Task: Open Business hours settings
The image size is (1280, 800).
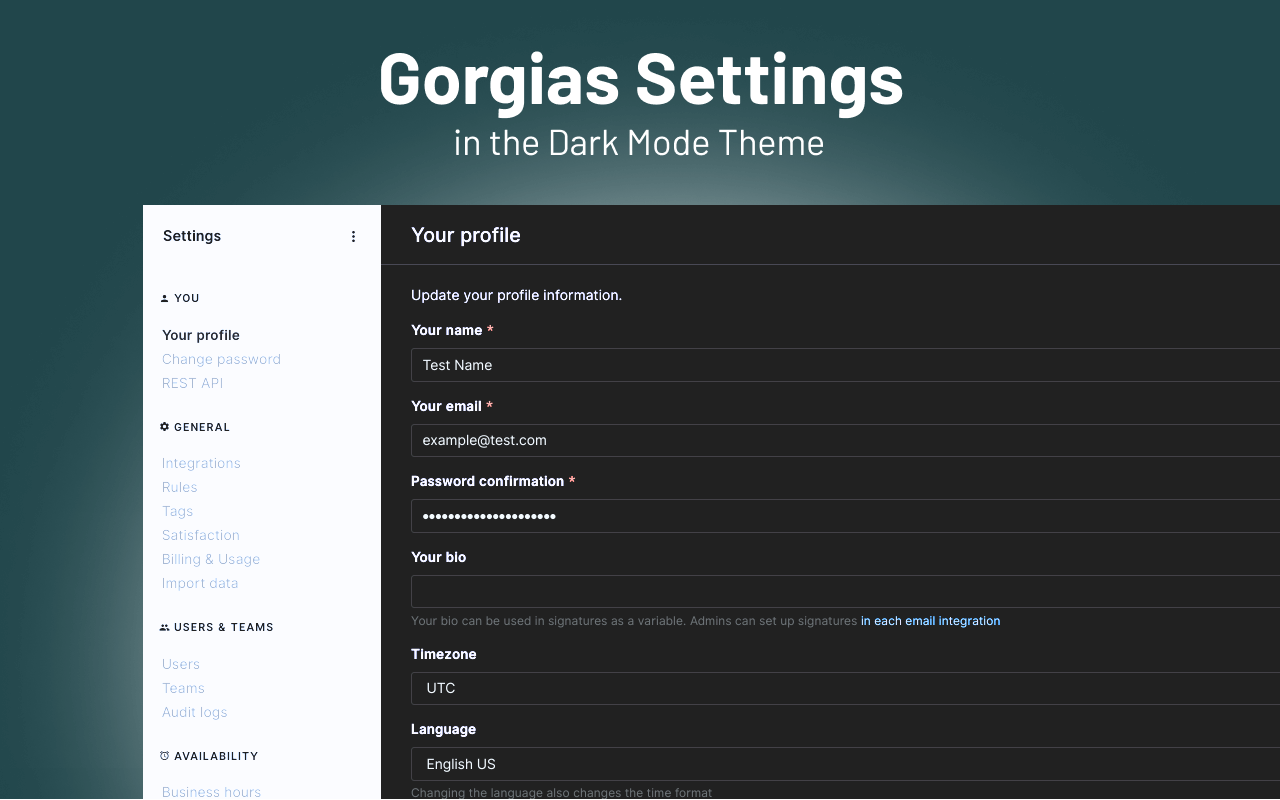Action: click(211, 792)
